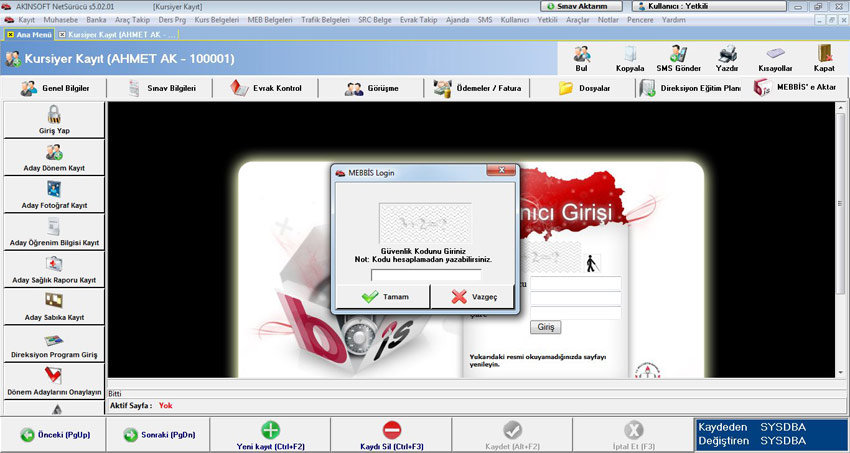
Task: Click Aday Dönem Kayıt in the sidebar
Action: click(54, 157)
